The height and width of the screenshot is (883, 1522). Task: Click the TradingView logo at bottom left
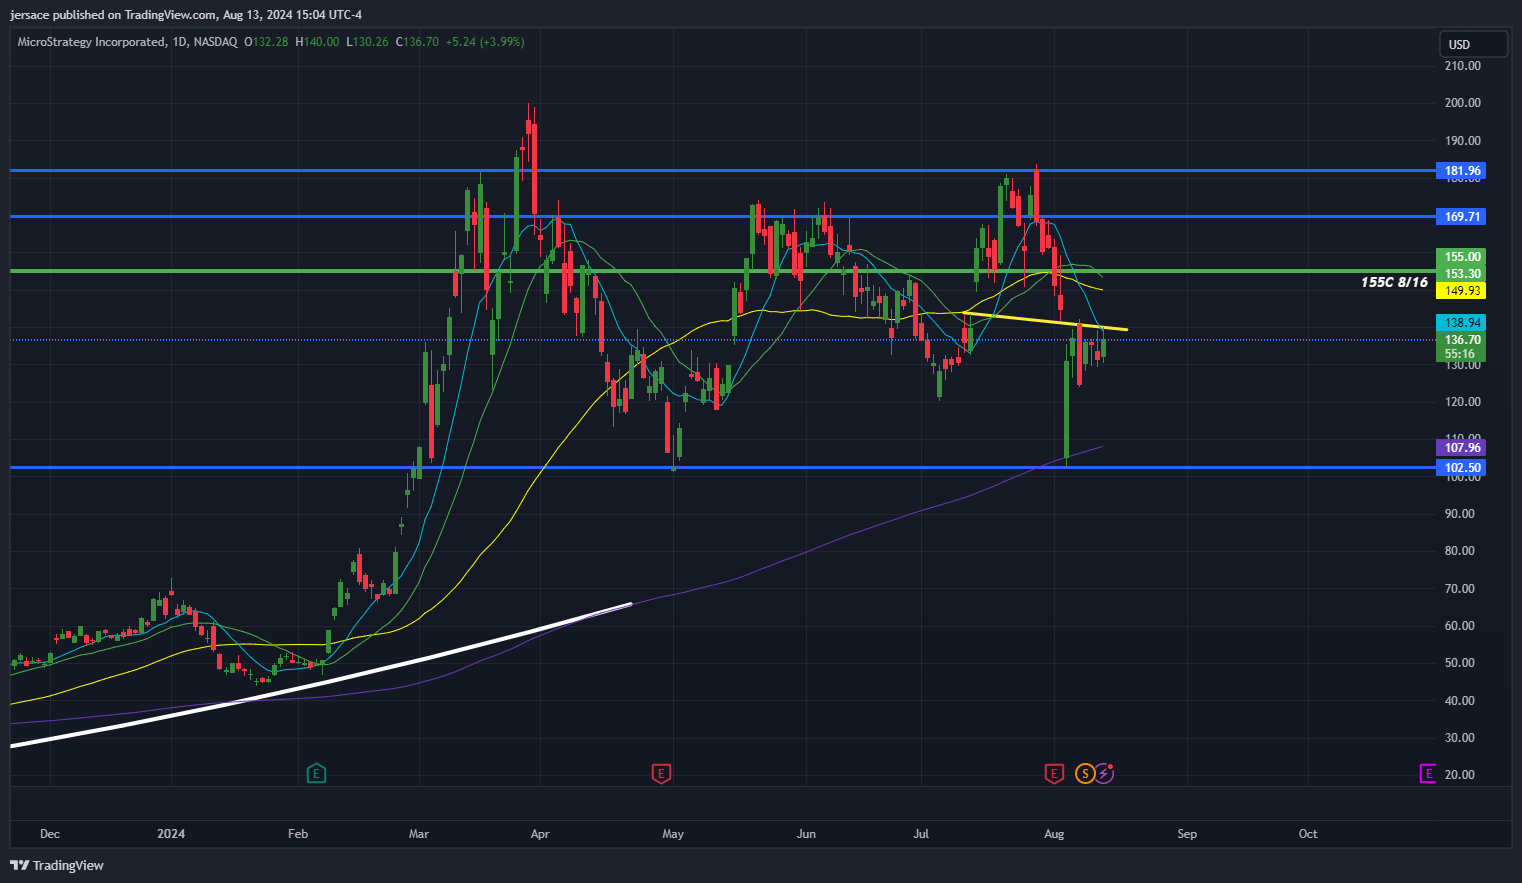[57, 865]
